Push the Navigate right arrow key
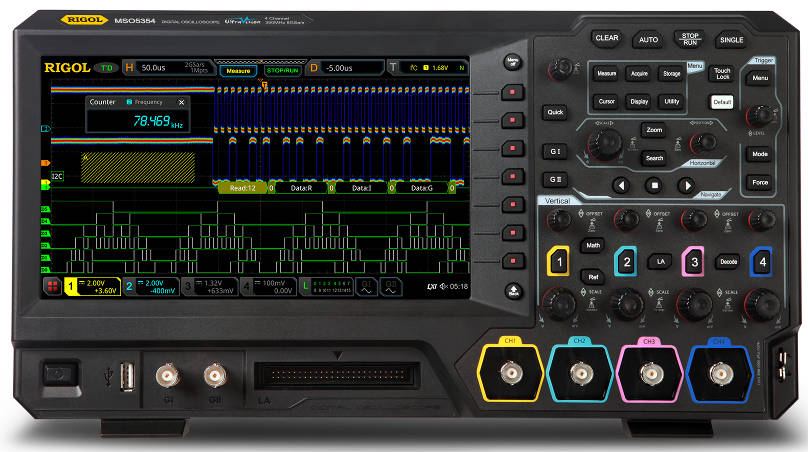The height and width of the screenshot is (452, 808). [686, 186]
